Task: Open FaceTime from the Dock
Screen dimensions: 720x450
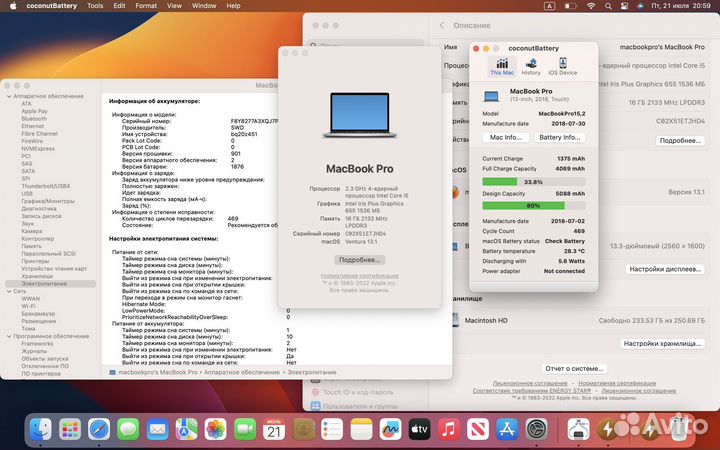Action: click(245, 430)
